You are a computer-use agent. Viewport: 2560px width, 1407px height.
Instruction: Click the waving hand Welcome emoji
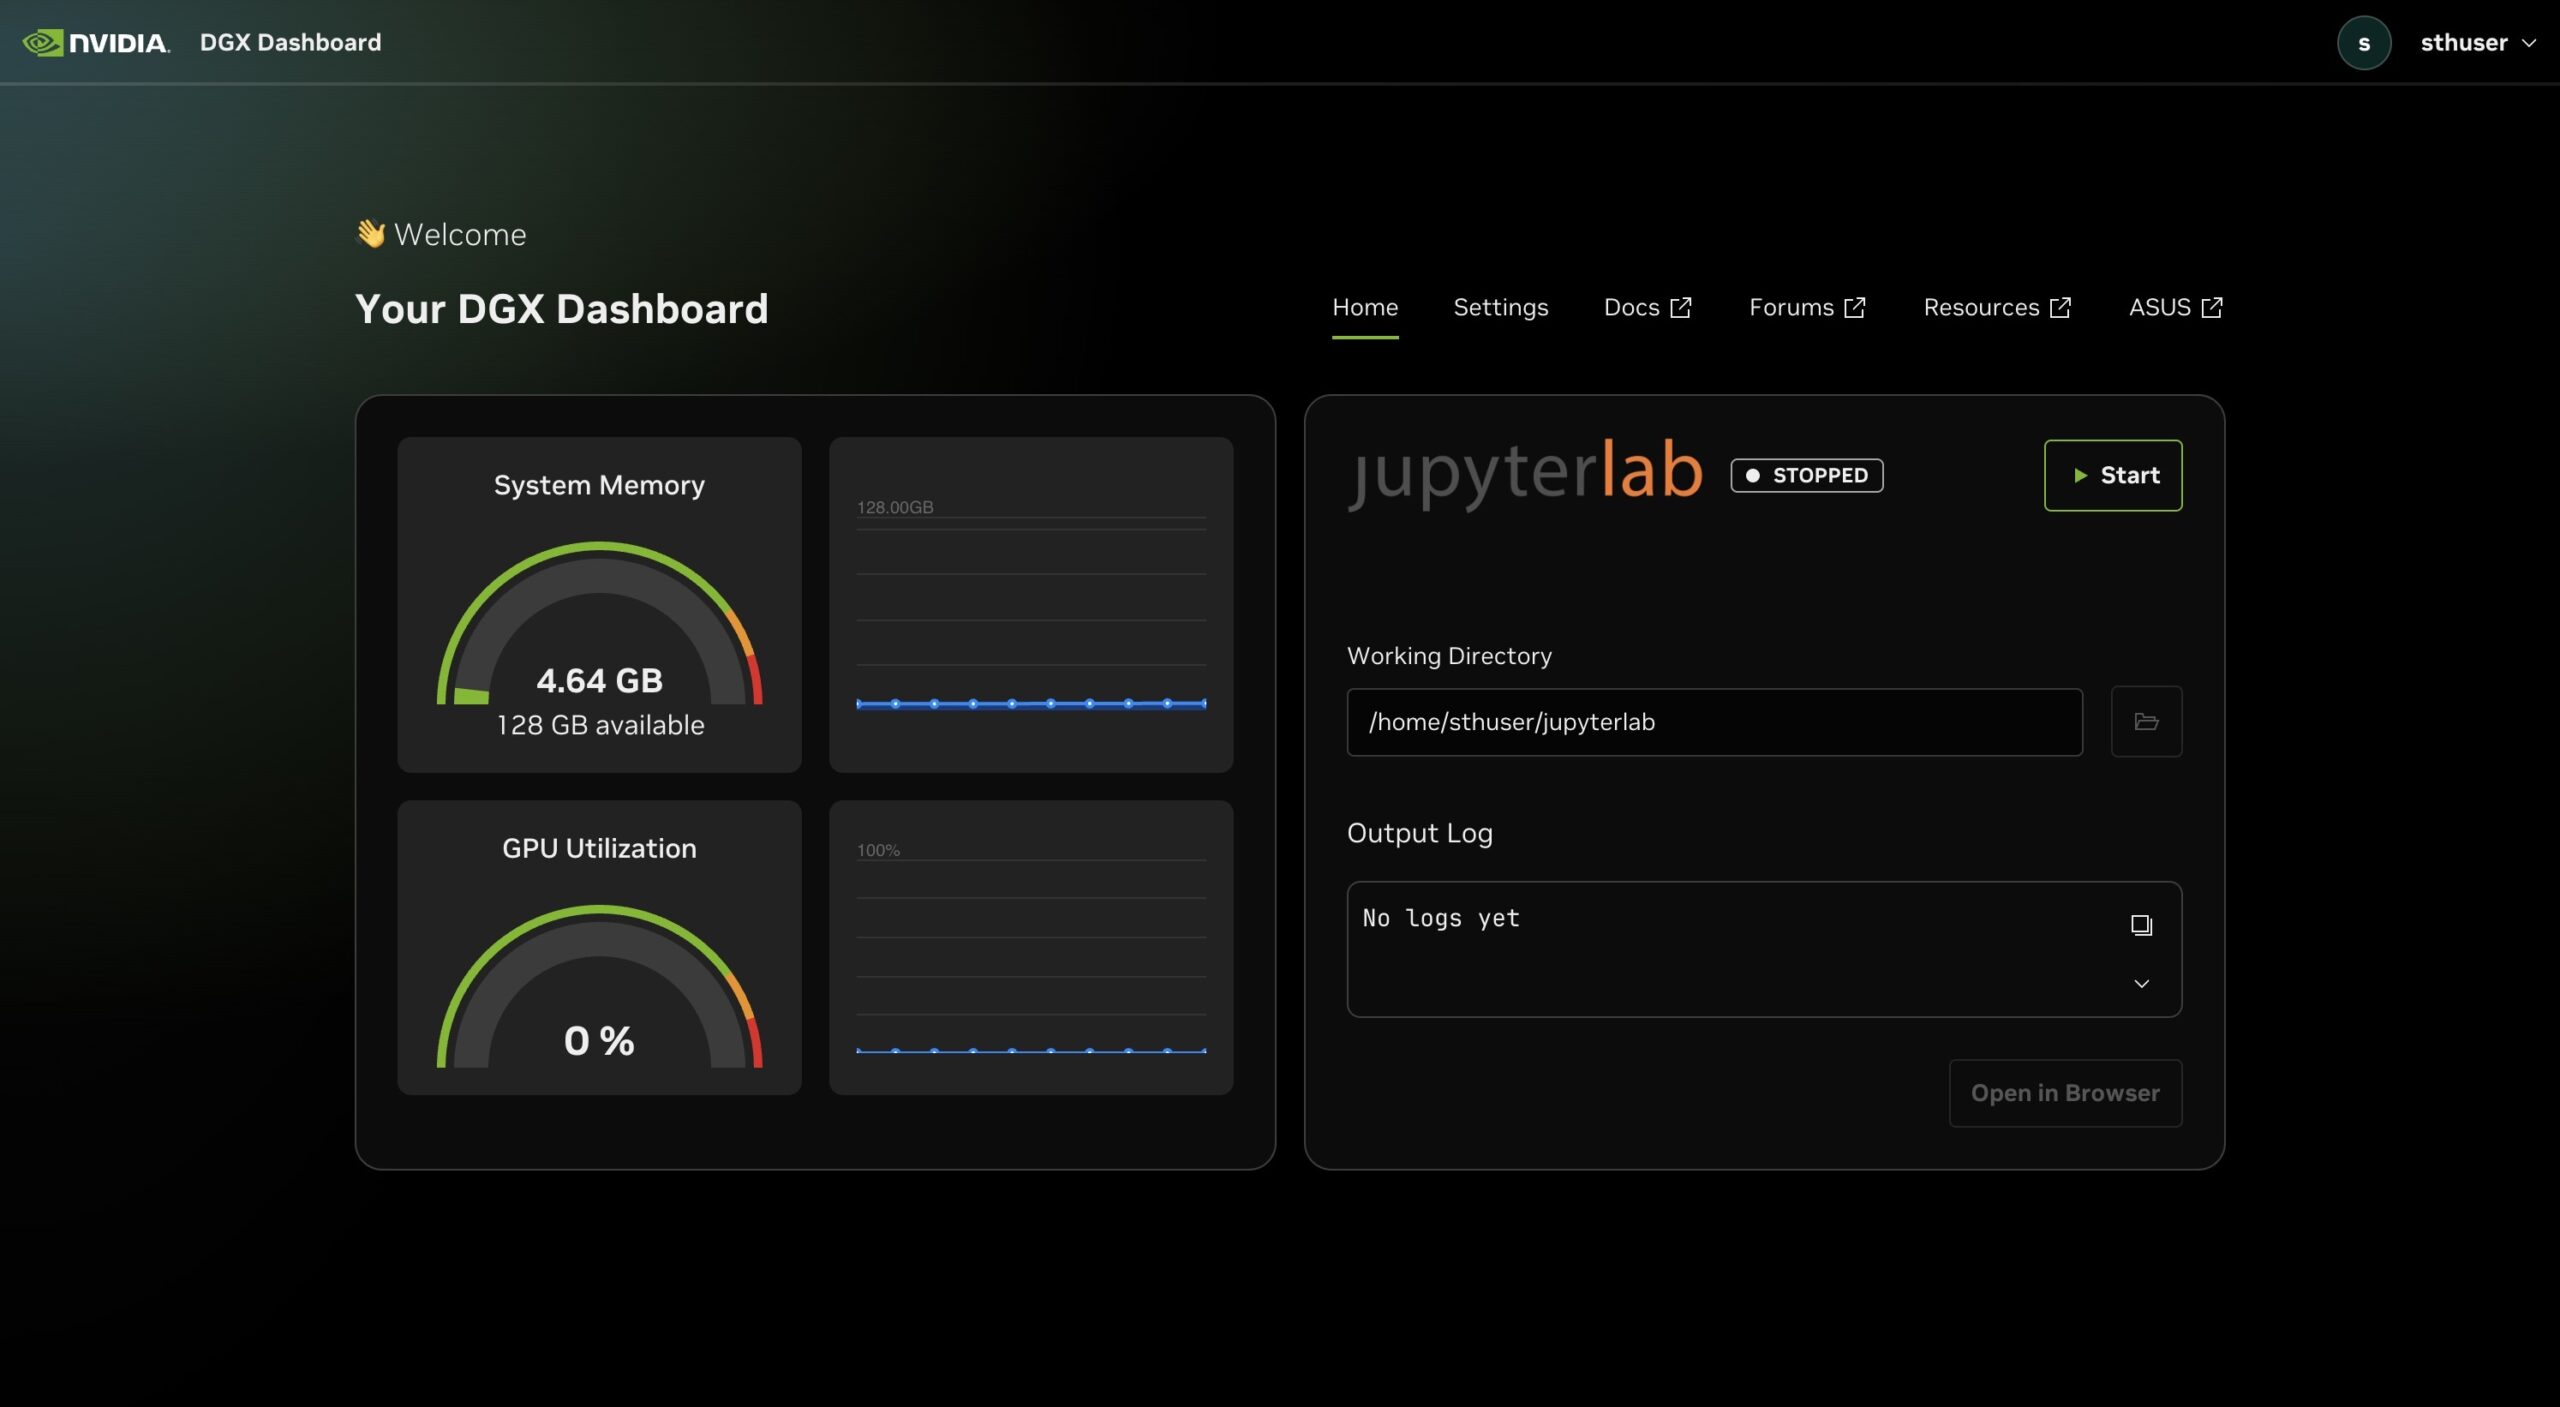click(x=371, y=234)
